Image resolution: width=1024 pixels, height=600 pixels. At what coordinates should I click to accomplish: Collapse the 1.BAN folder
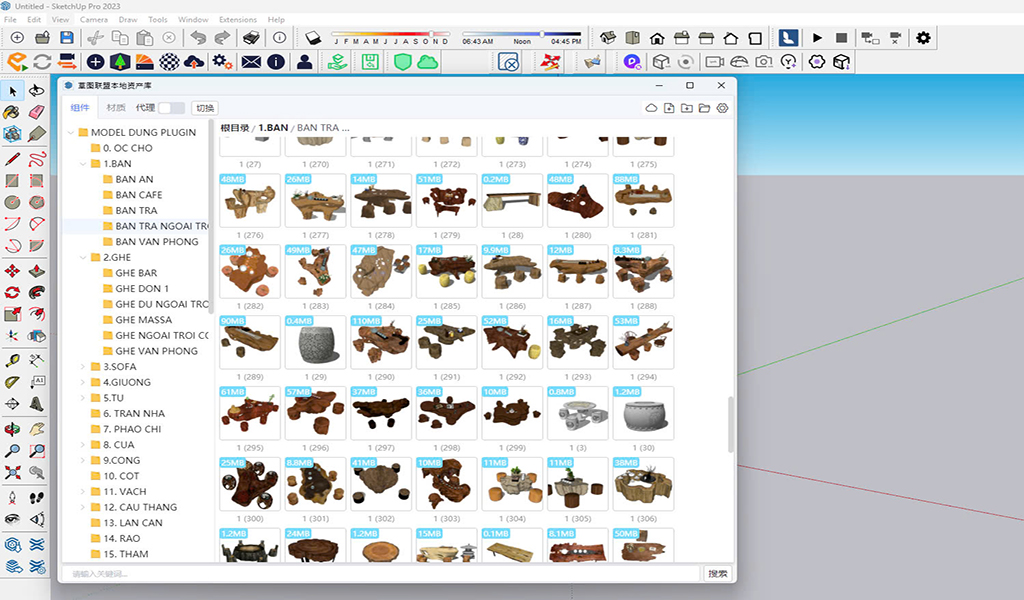pyautogui.click(x=83, y=163)
